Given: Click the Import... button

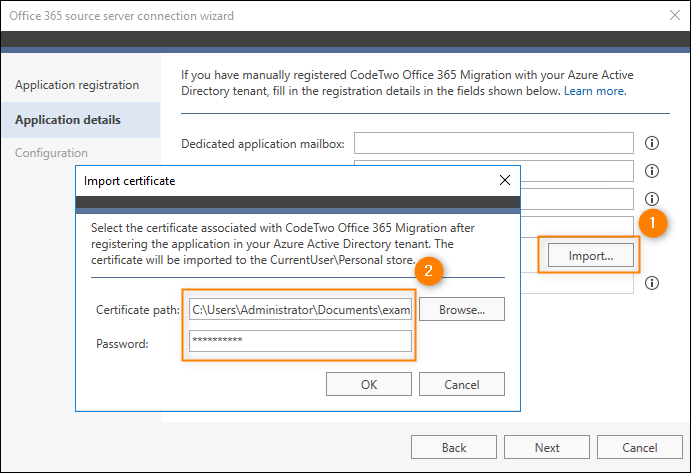Looking at the screenshot, I should [591, 256].
